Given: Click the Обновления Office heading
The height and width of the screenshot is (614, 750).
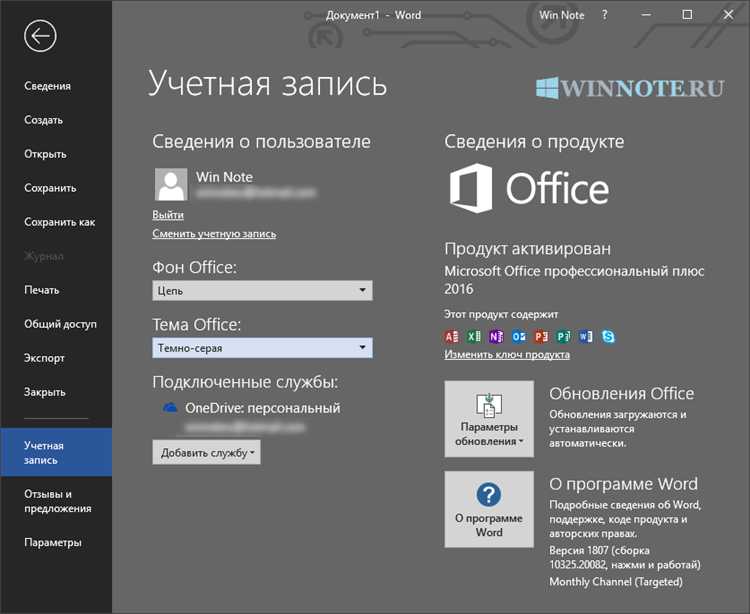Looking at the screenshot, I should point(621,394).
